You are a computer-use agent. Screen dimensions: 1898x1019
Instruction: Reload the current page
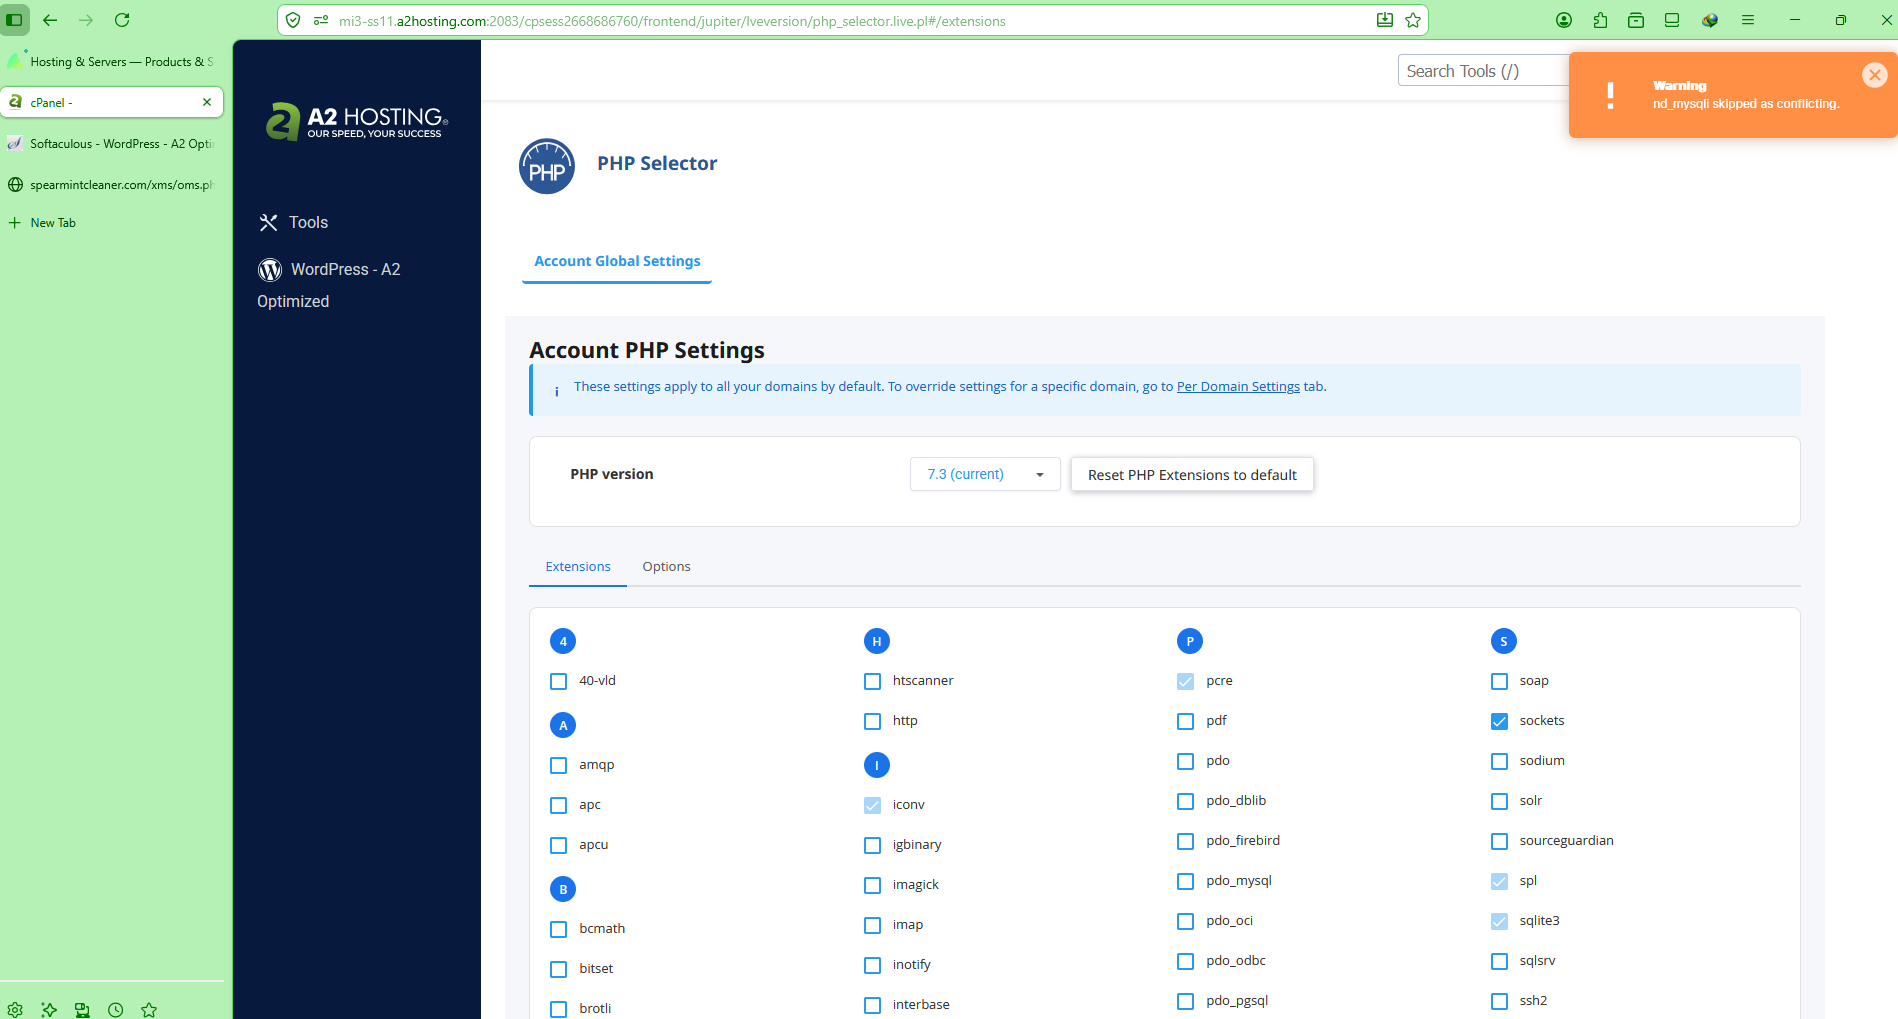(x=122, y=20)
